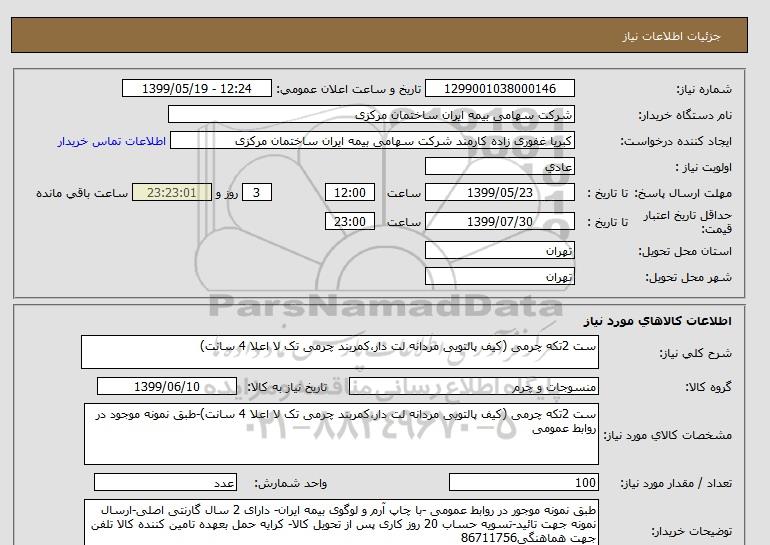Screen dimensions: 770x545
Task: Click the text ساعت باقی مانده
Action: 82,193
